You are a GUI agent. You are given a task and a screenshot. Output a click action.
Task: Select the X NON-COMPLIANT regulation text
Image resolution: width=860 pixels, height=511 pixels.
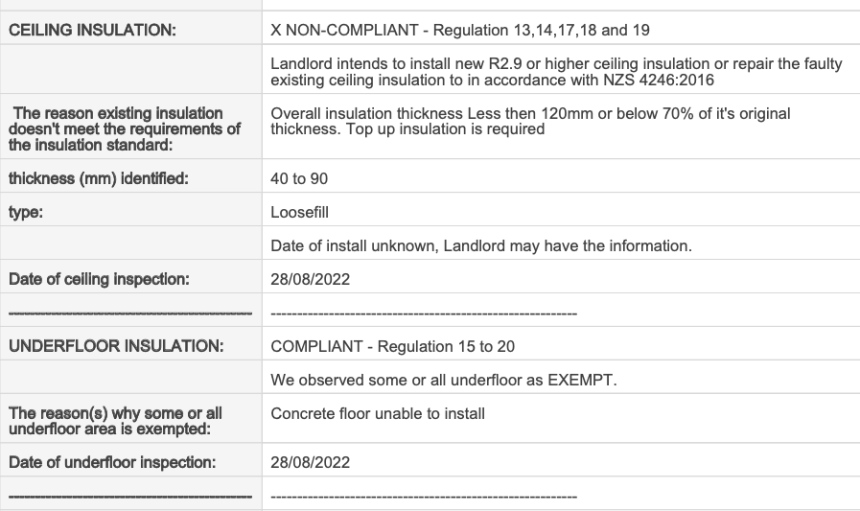click(x=460, y=30)
